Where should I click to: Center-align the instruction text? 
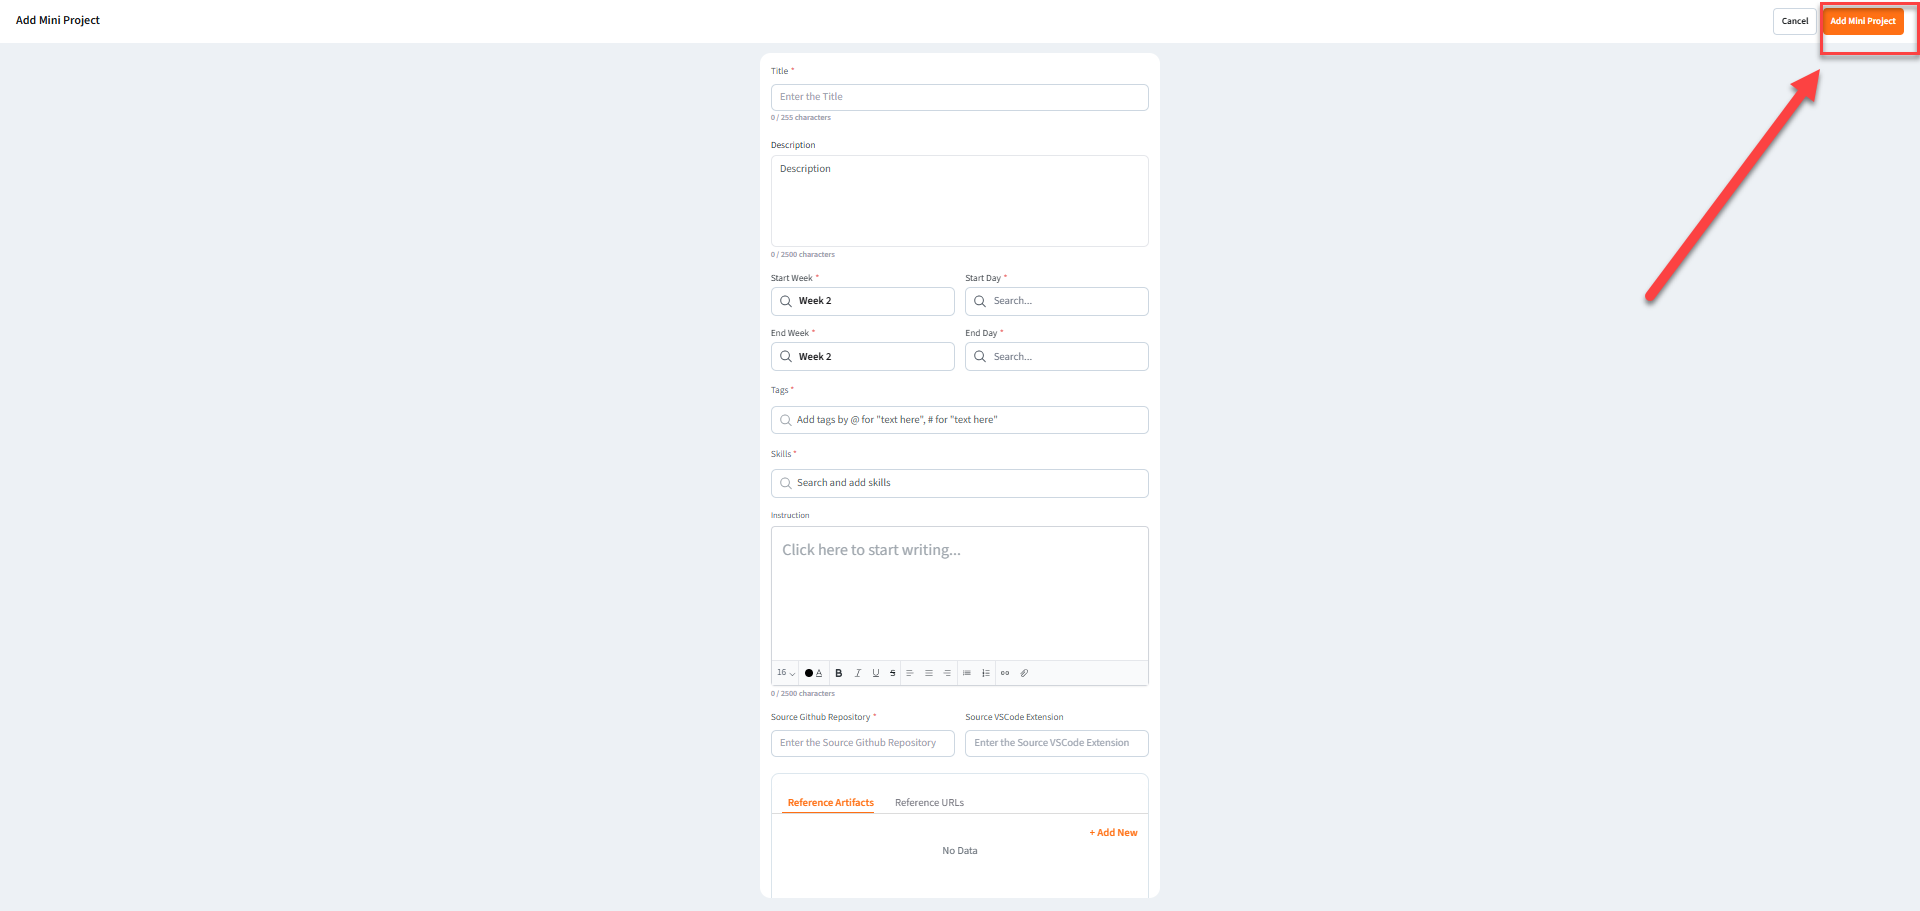click(929, 673)
